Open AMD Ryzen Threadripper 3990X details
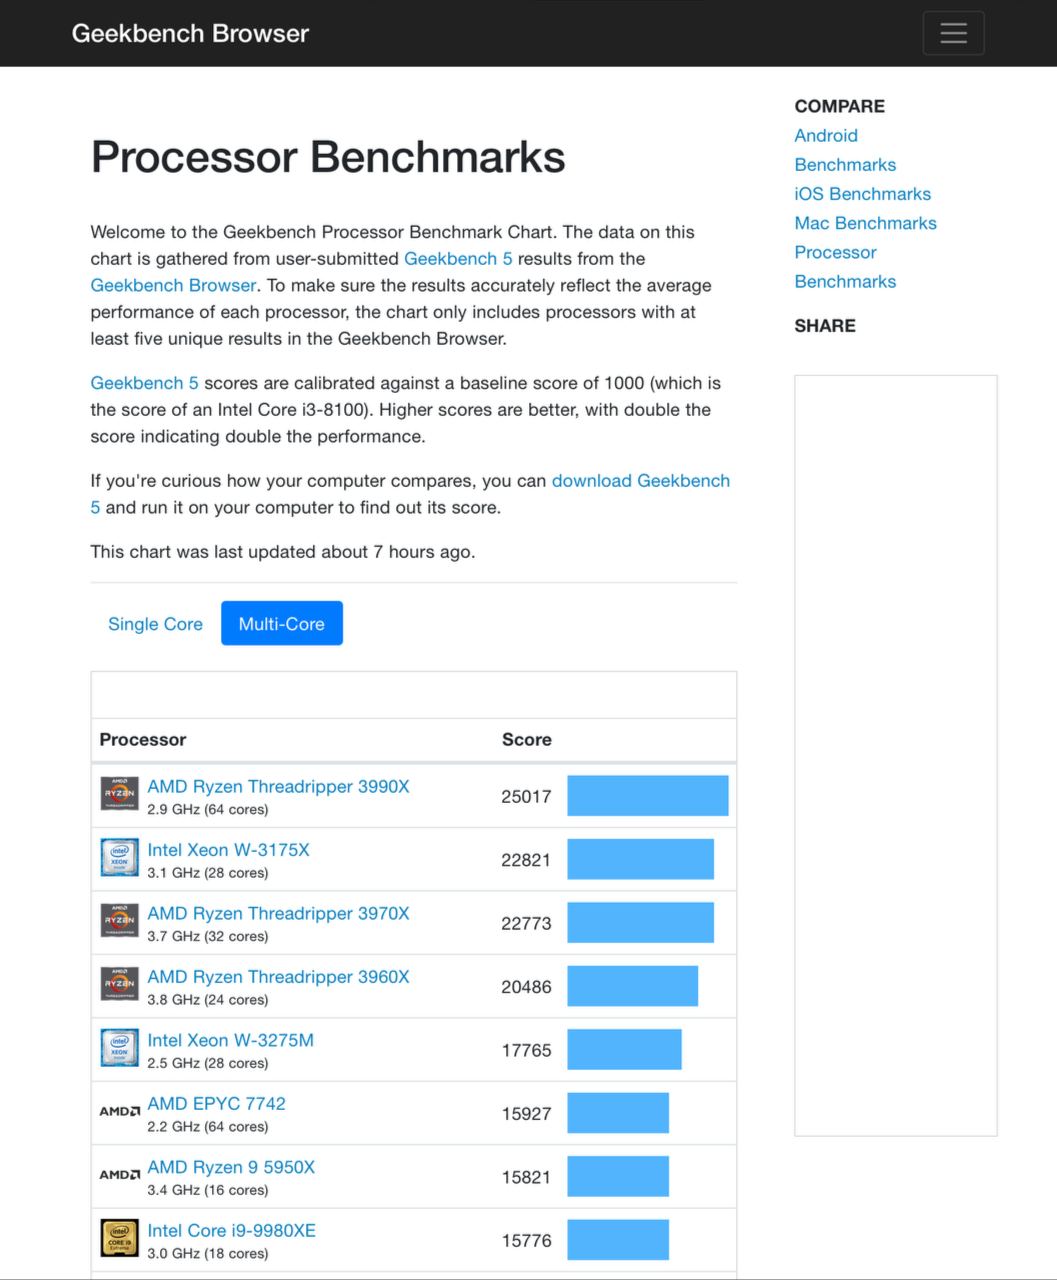1057x1280 pixels. click(x=278, y=786)
